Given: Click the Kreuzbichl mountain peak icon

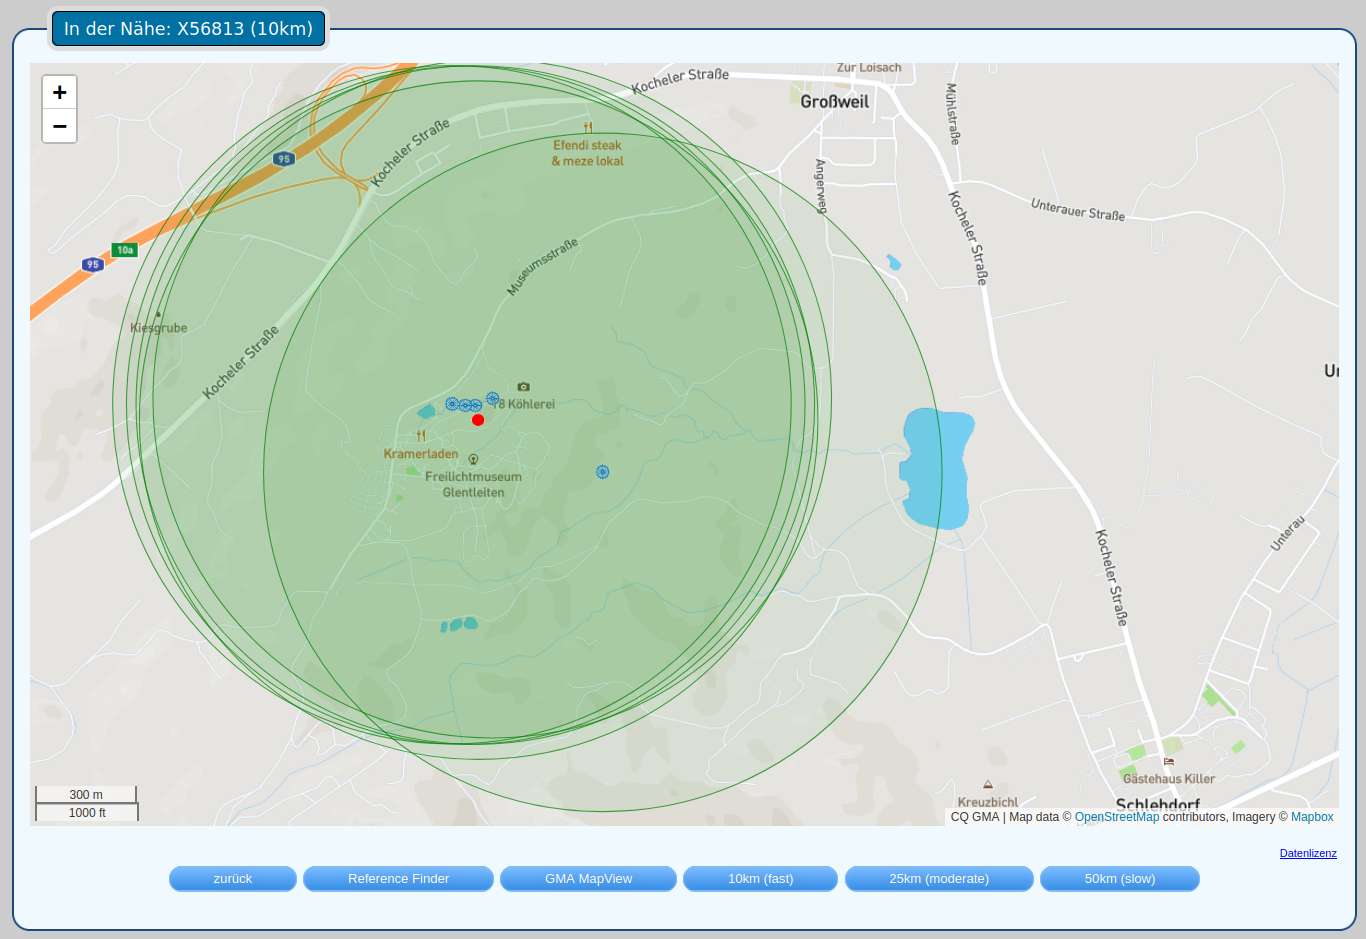Looking at the screenshot, I should (x=988, y=785).
